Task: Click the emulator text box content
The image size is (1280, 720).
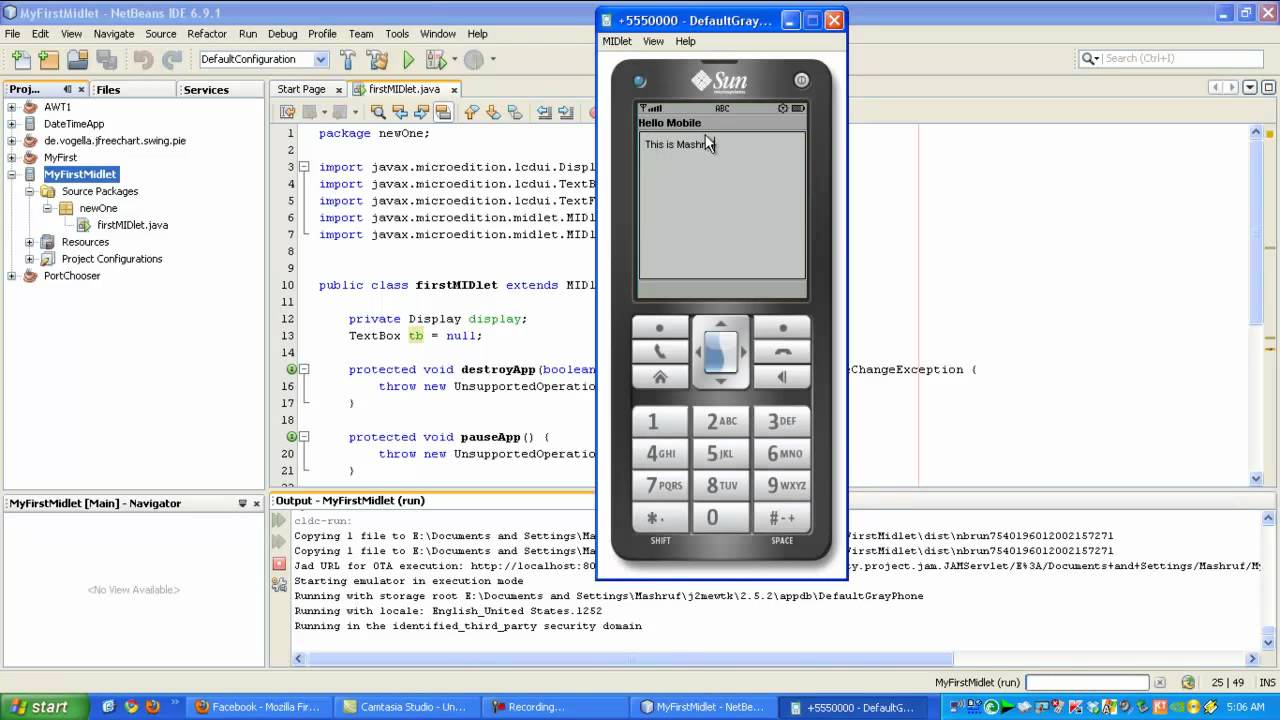Action: 722,206
